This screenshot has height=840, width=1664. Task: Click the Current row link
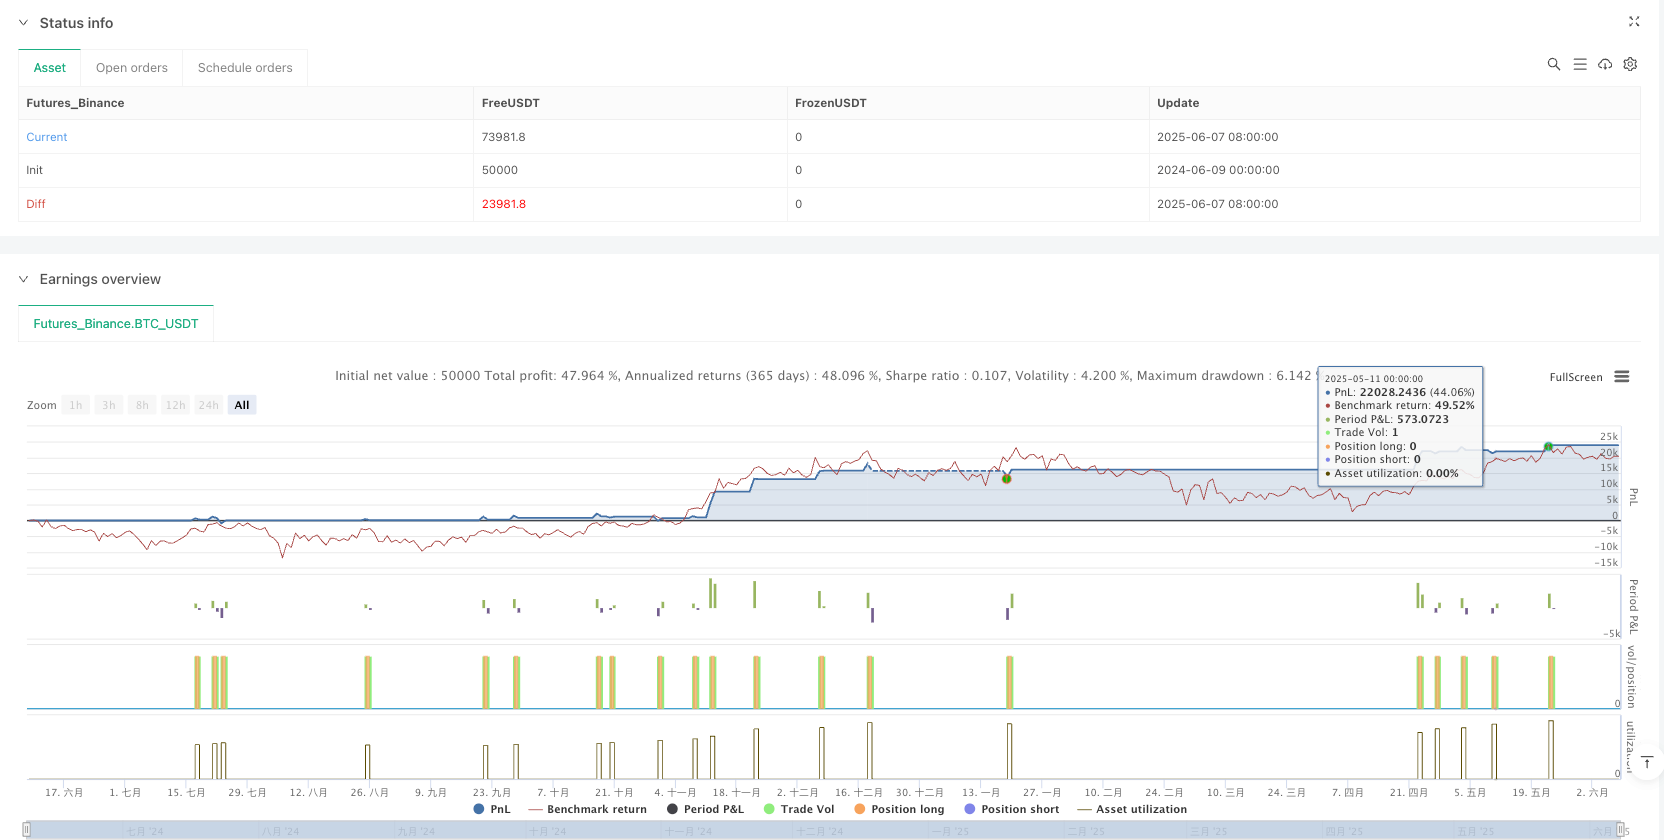pyautogui.click(x=47, y=137)
